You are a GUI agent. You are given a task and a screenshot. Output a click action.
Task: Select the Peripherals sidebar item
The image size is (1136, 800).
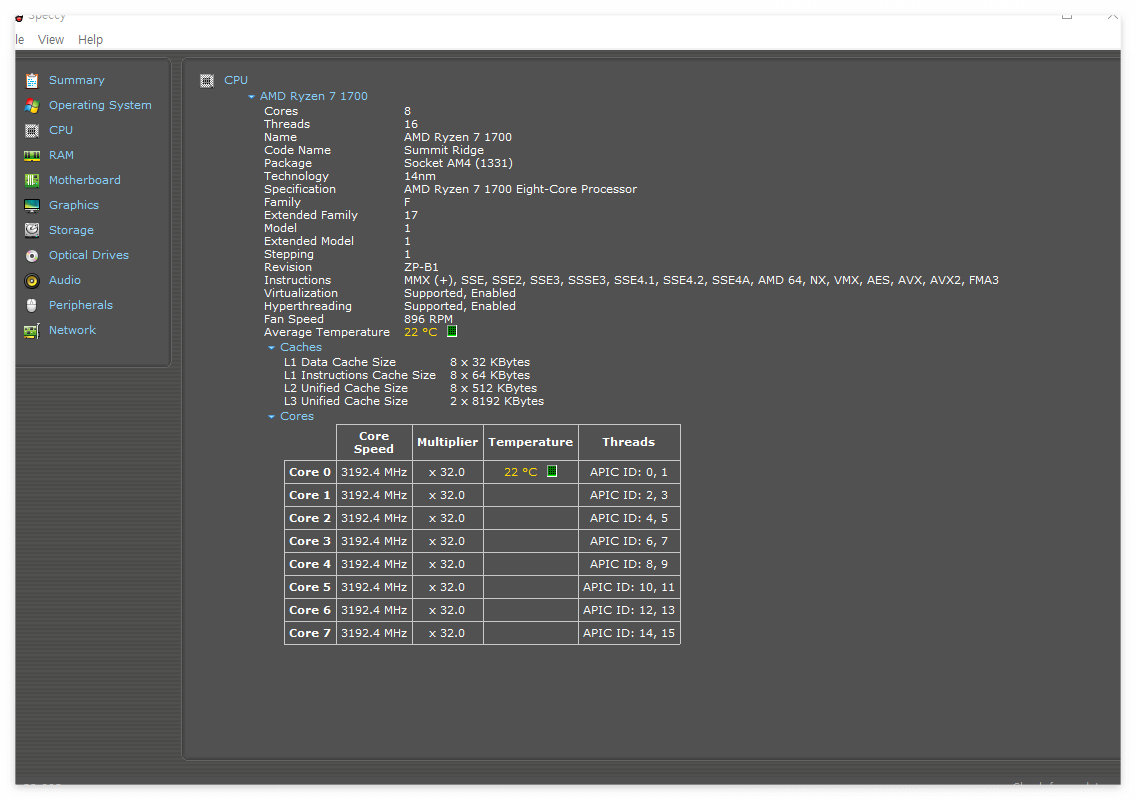pyautogui.click(x=80, y=305)
